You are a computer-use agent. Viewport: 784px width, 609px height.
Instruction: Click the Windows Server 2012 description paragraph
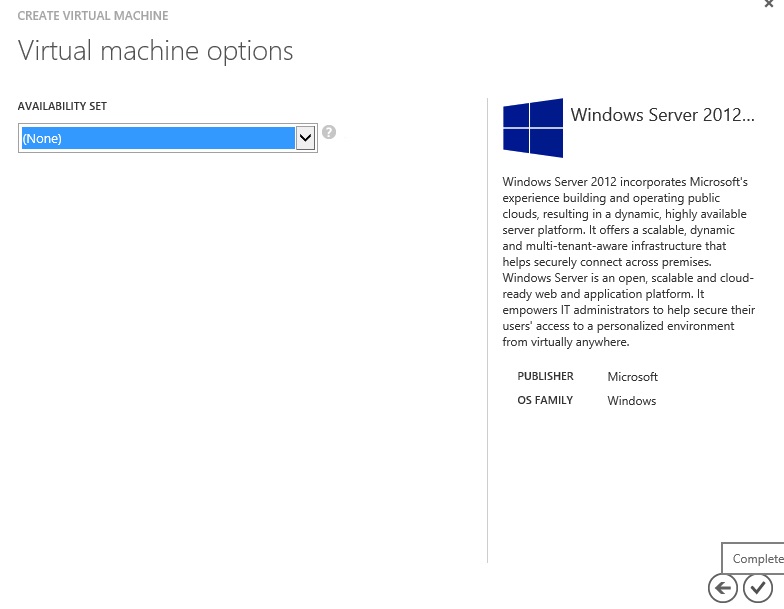(x=628, y=262)
